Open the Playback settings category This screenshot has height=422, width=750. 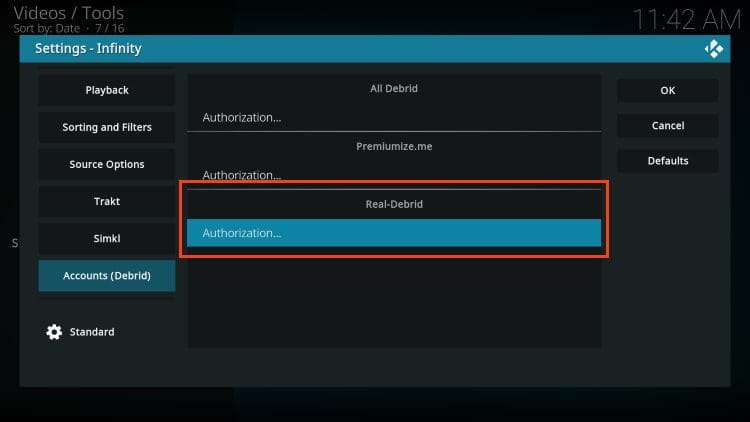pos(107,90)
